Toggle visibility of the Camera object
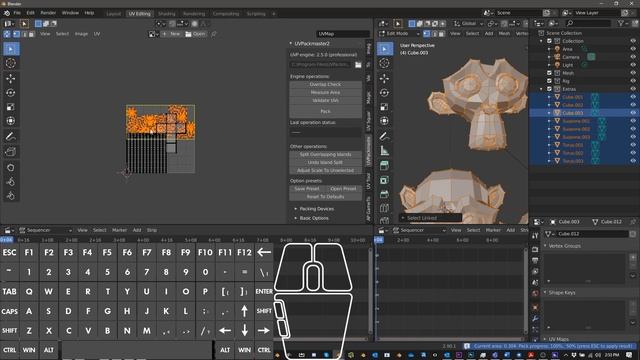 pos(633,57)
